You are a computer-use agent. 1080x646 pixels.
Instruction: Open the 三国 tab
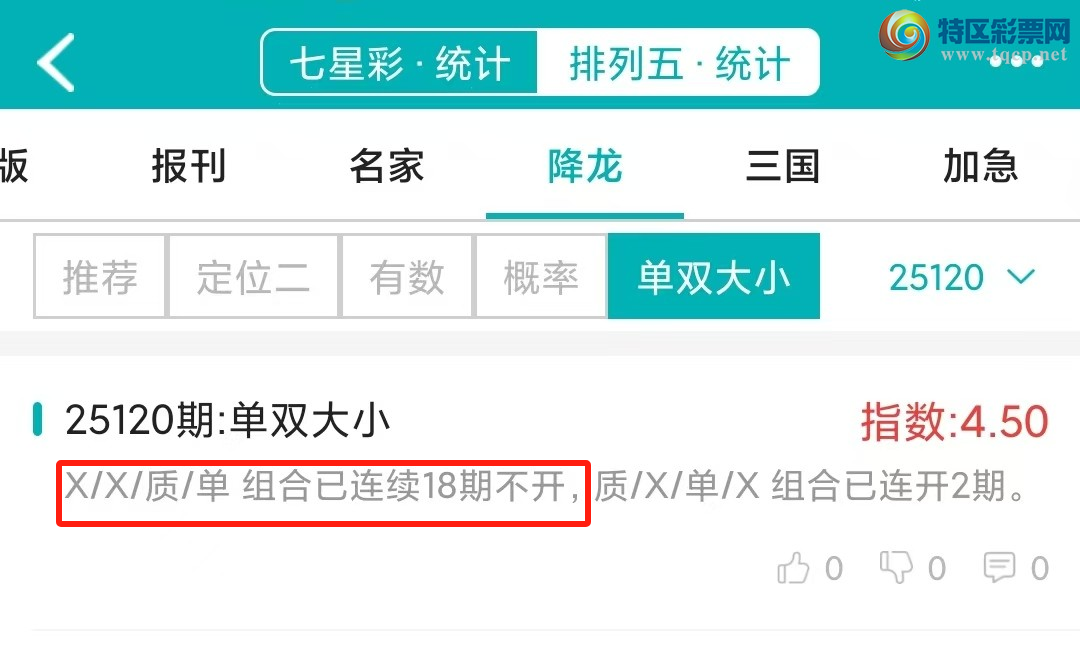[782, 166]
